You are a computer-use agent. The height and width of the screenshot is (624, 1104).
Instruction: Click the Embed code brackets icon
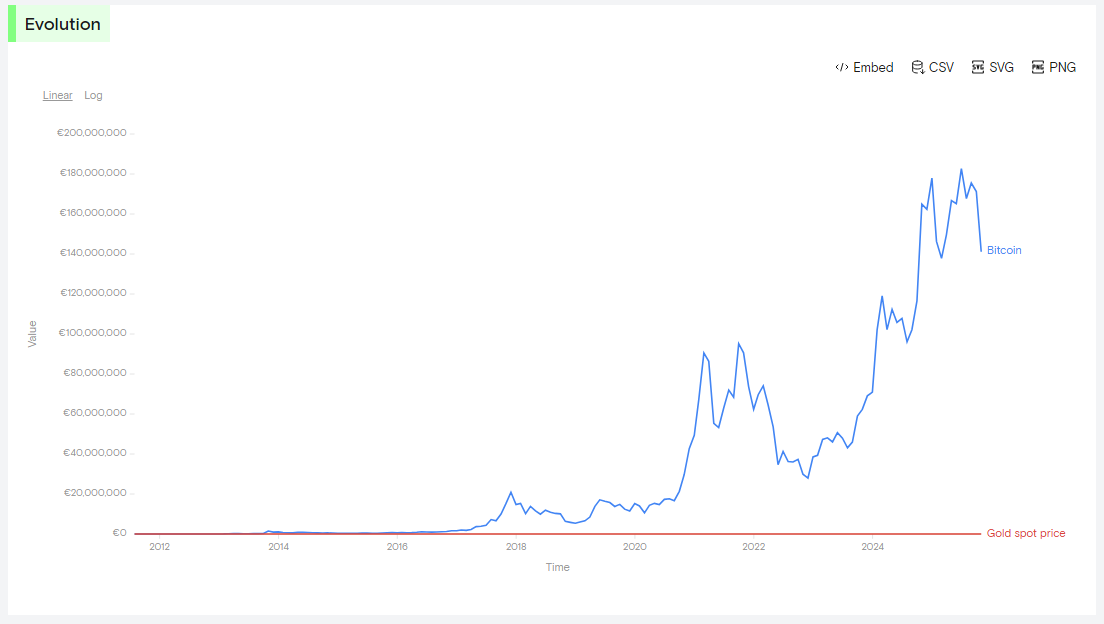tap(841, 68)
